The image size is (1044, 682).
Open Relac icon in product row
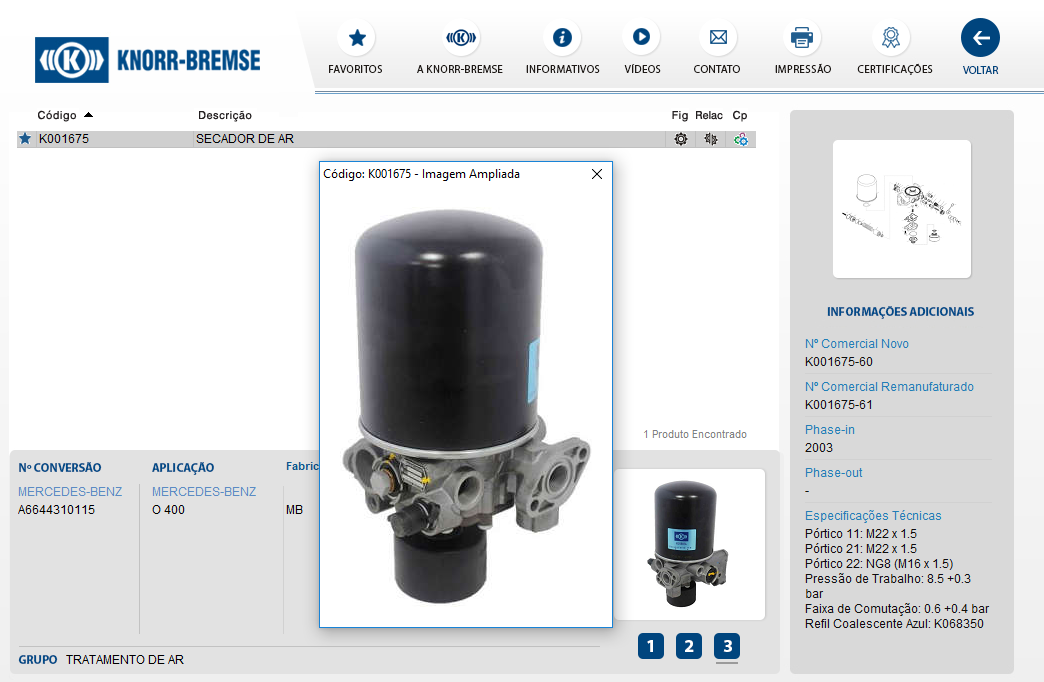point(710,140)
